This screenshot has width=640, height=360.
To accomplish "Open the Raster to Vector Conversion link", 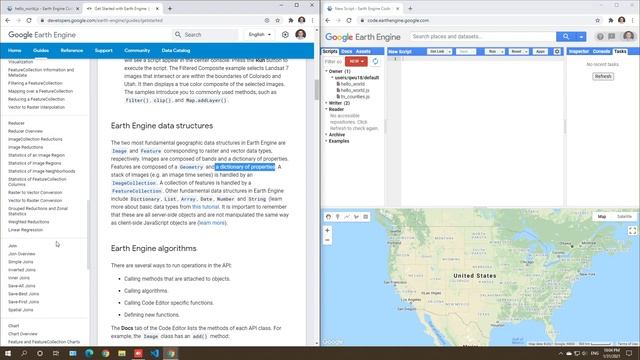I will [35, 193].
